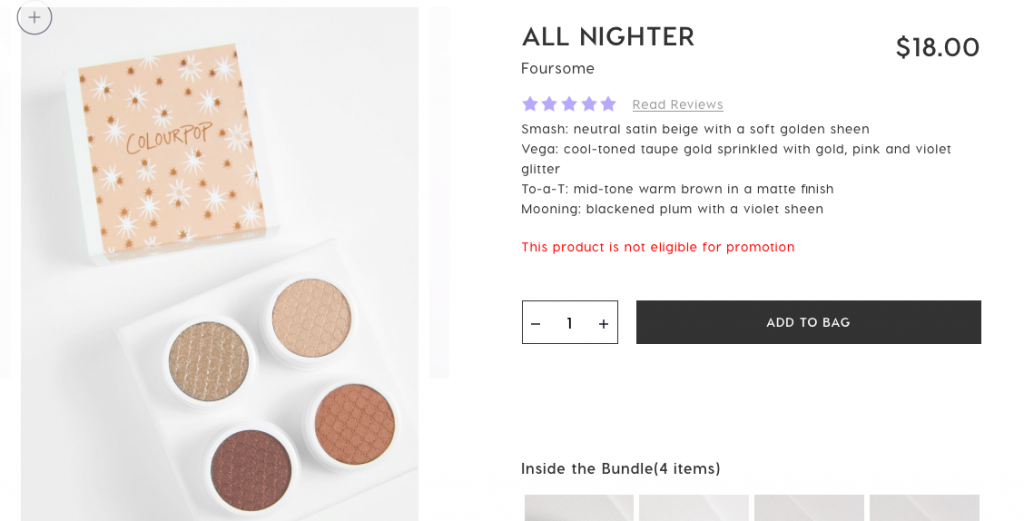Increase quantity with the plus button
The image size is (1024, 521).
603,323
